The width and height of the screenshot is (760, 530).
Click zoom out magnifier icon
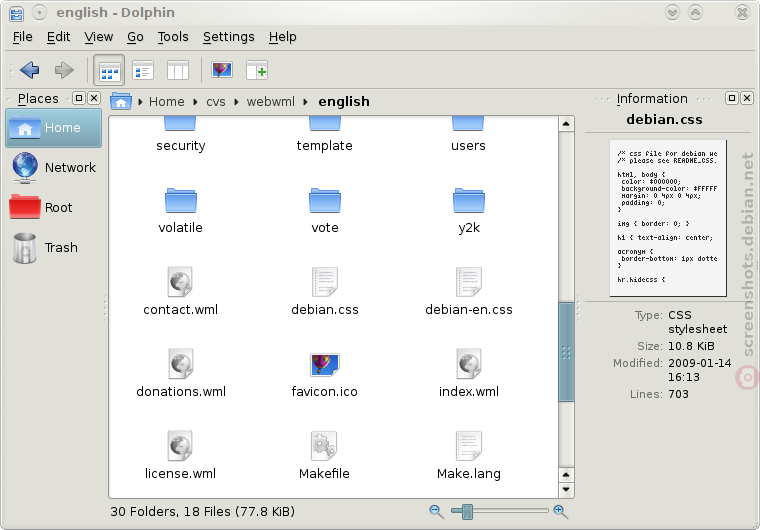pos(436,511)
